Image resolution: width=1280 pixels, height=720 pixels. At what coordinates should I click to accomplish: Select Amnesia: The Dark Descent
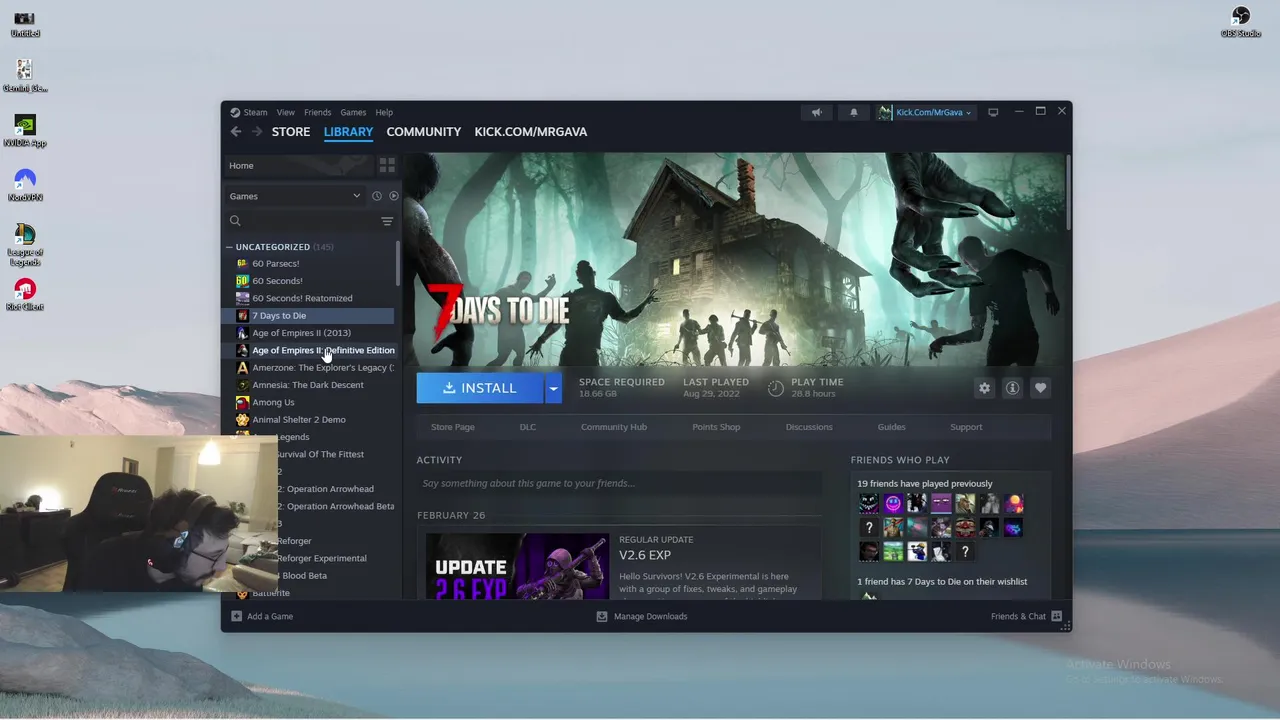pos(310,385)
